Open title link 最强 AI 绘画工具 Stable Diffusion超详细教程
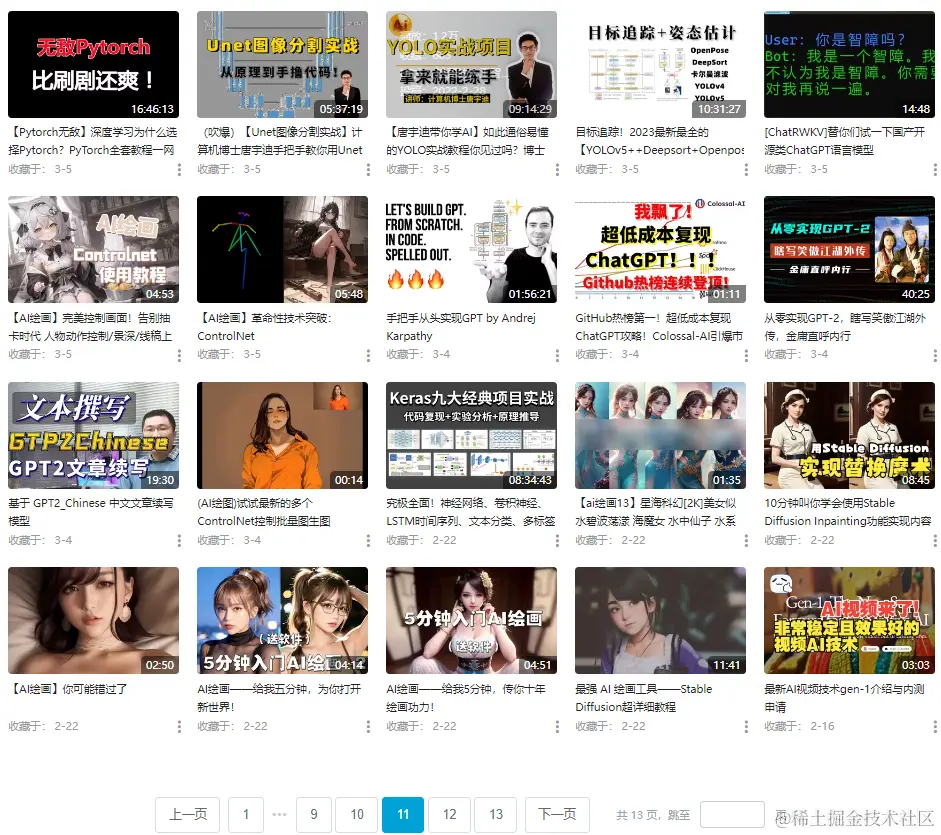941x835 pixels. tap(644, 698)
